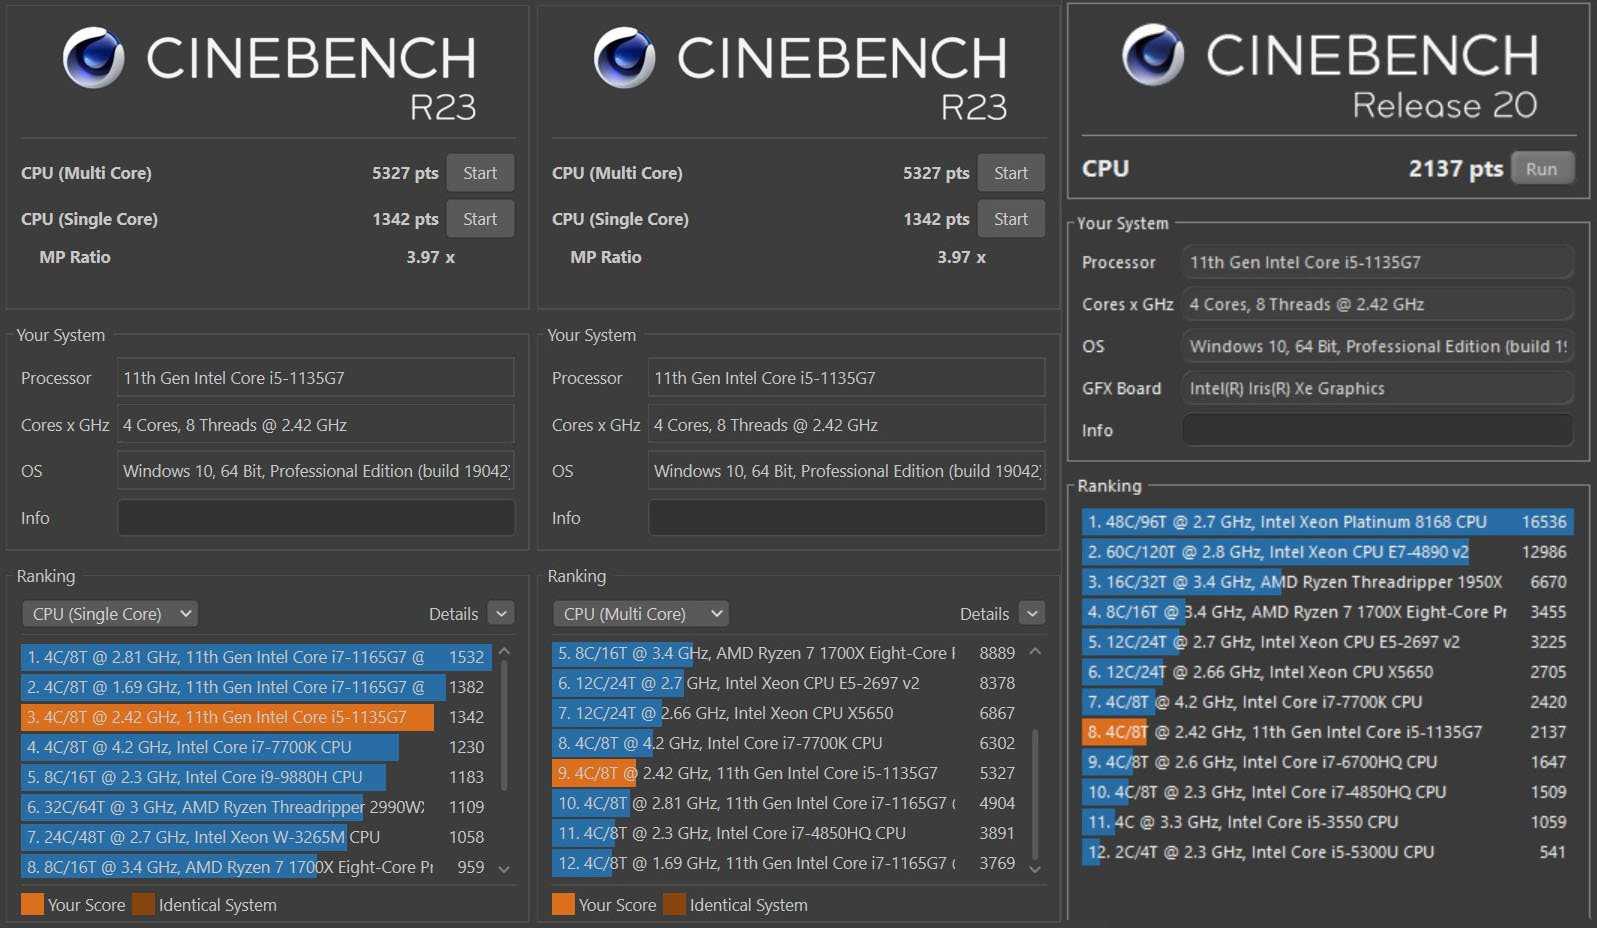This screenshot has height=928, width=1597.
Task: Open the CPU (Single Core) ranking dropdown
Action: pos(110,614)
